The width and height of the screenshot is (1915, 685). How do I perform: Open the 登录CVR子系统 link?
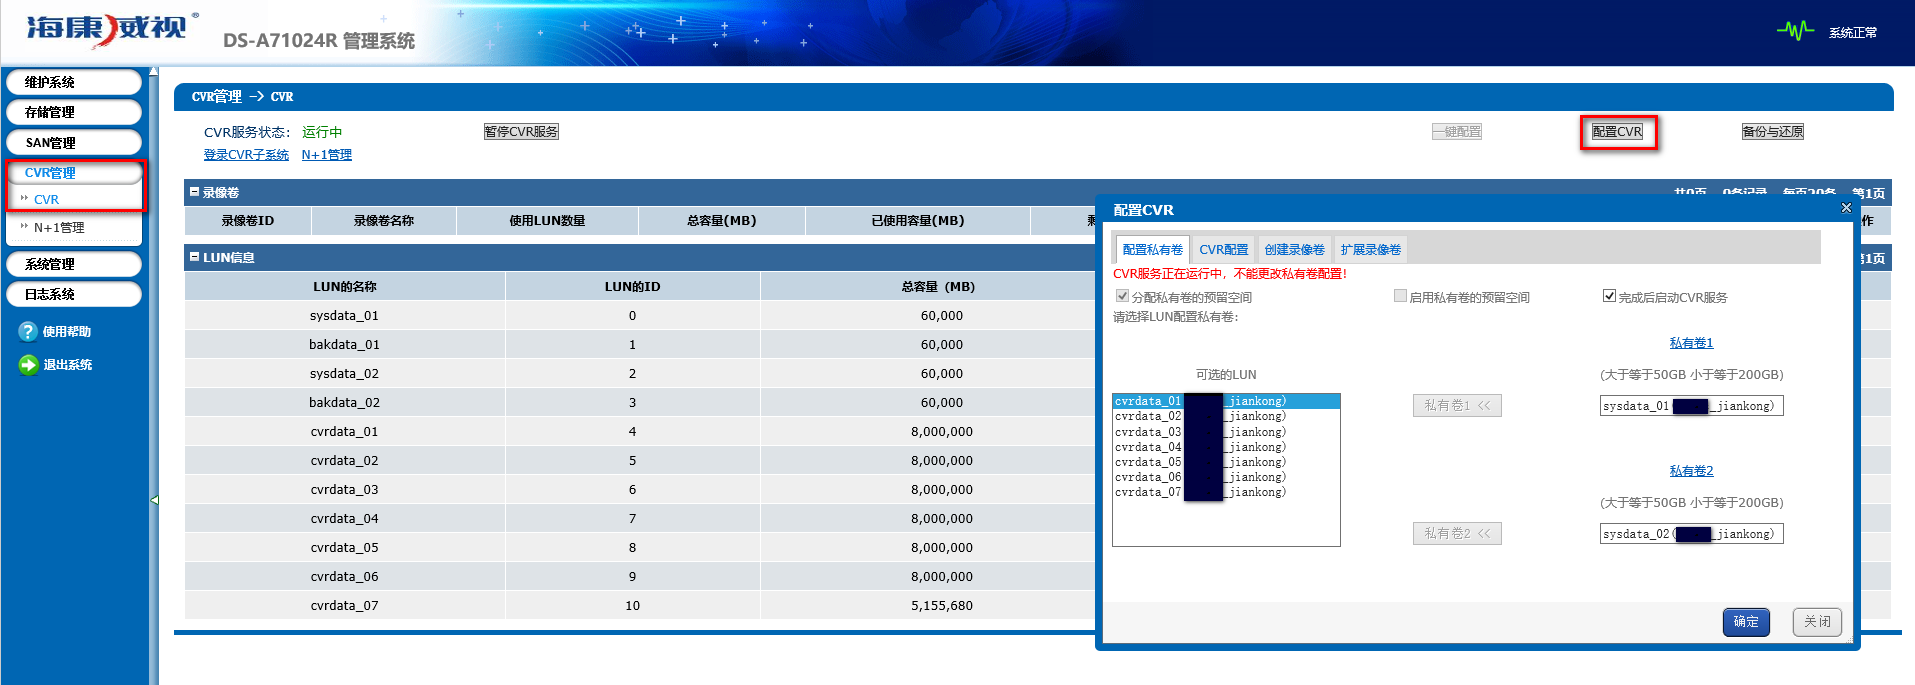pyautogui.click(x=246, y=155)
